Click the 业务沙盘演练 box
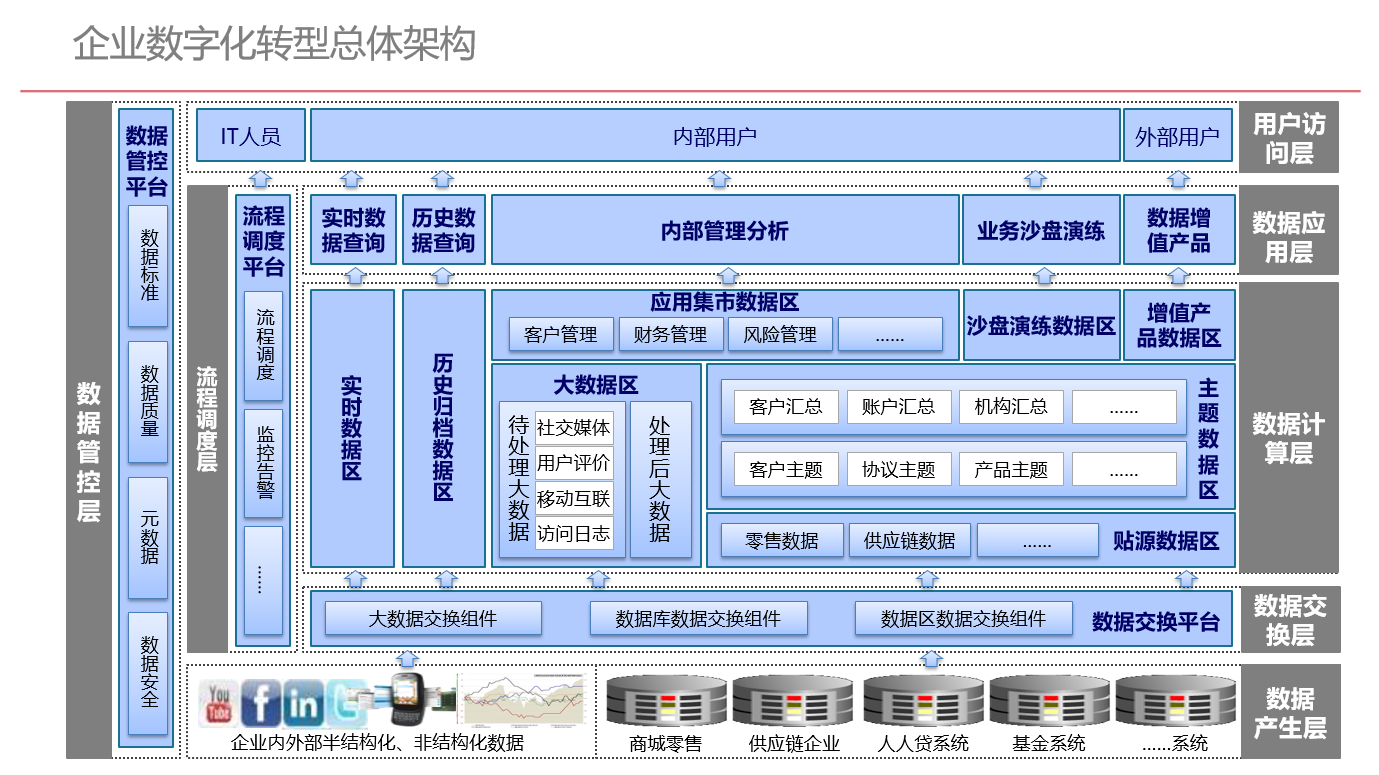Viewport: 1379px width, 775px height. tap(1041, 229)
